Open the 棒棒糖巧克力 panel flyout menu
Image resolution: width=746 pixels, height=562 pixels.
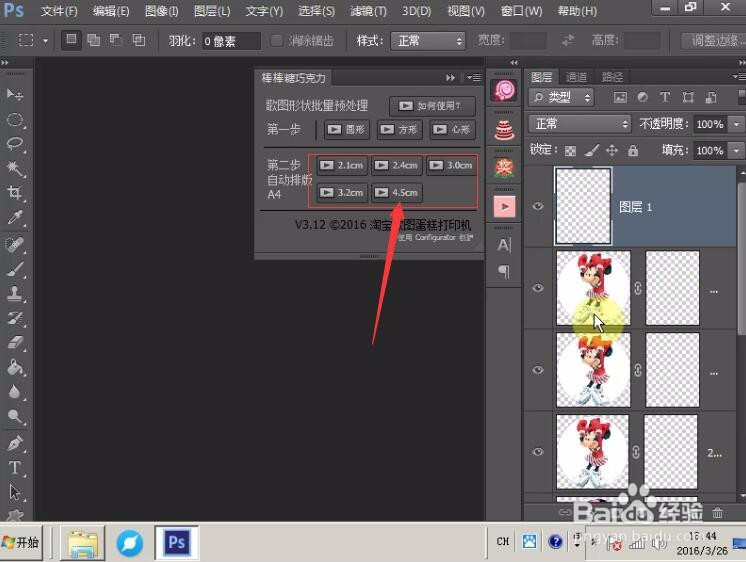click(x=474, y=78)
